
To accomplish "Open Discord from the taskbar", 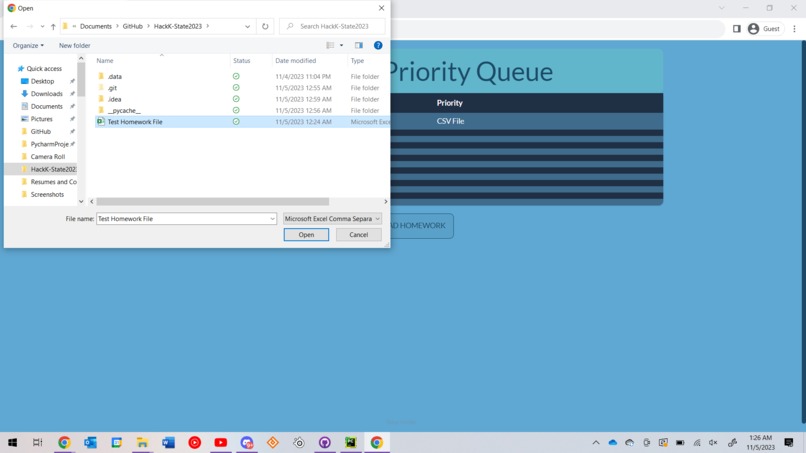I will (247, 442).
